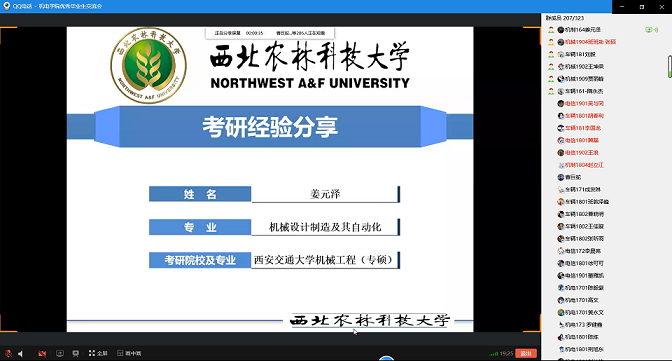The height and width of the screenshot is (361, 672).
Task: Click the green user badge beside 车辆161
Action: [x=551, y=91]
